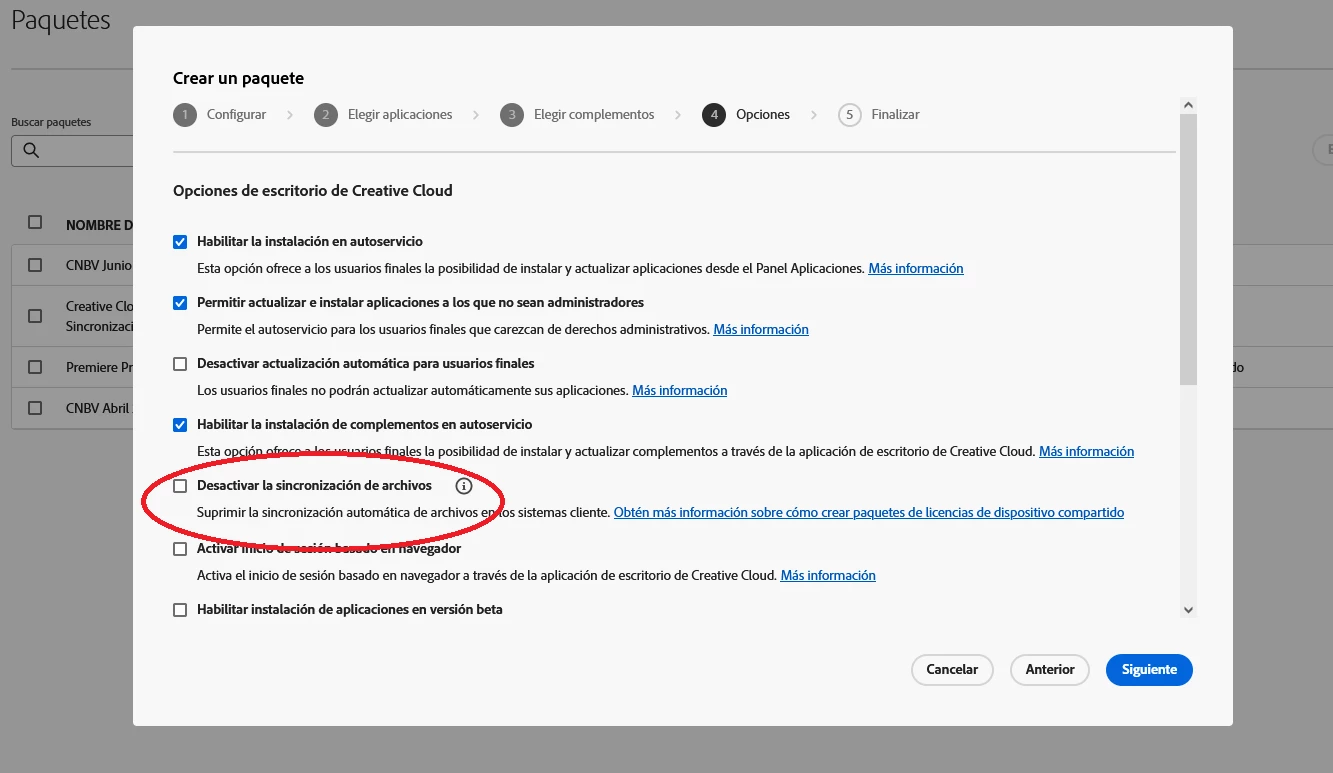Click step 2 Elegir aplicaciones circle

(x=325, y=115)
